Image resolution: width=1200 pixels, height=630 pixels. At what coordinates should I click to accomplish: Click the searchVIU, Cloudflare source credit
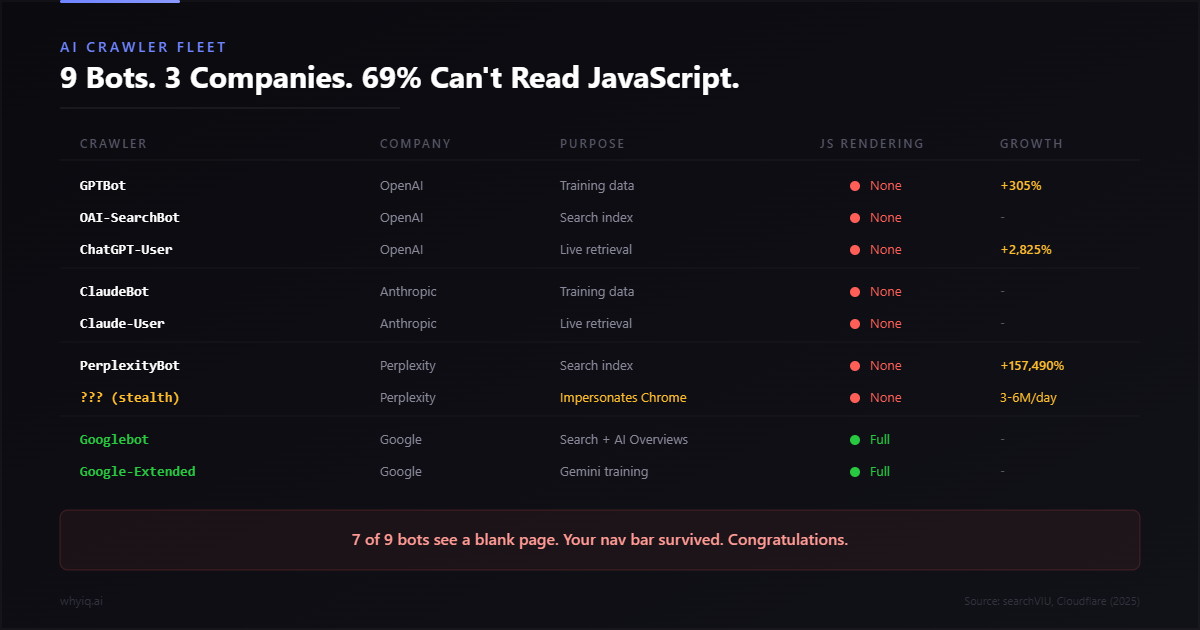point(1052,601)
